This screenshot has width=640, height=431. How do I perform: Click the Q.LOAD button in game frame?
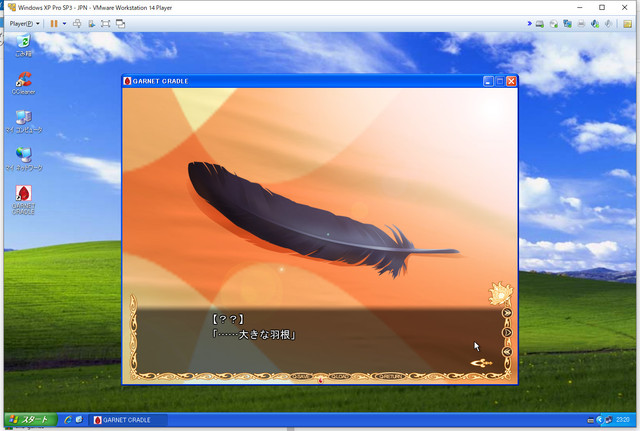pyautogui.click(x=339, y=376)
